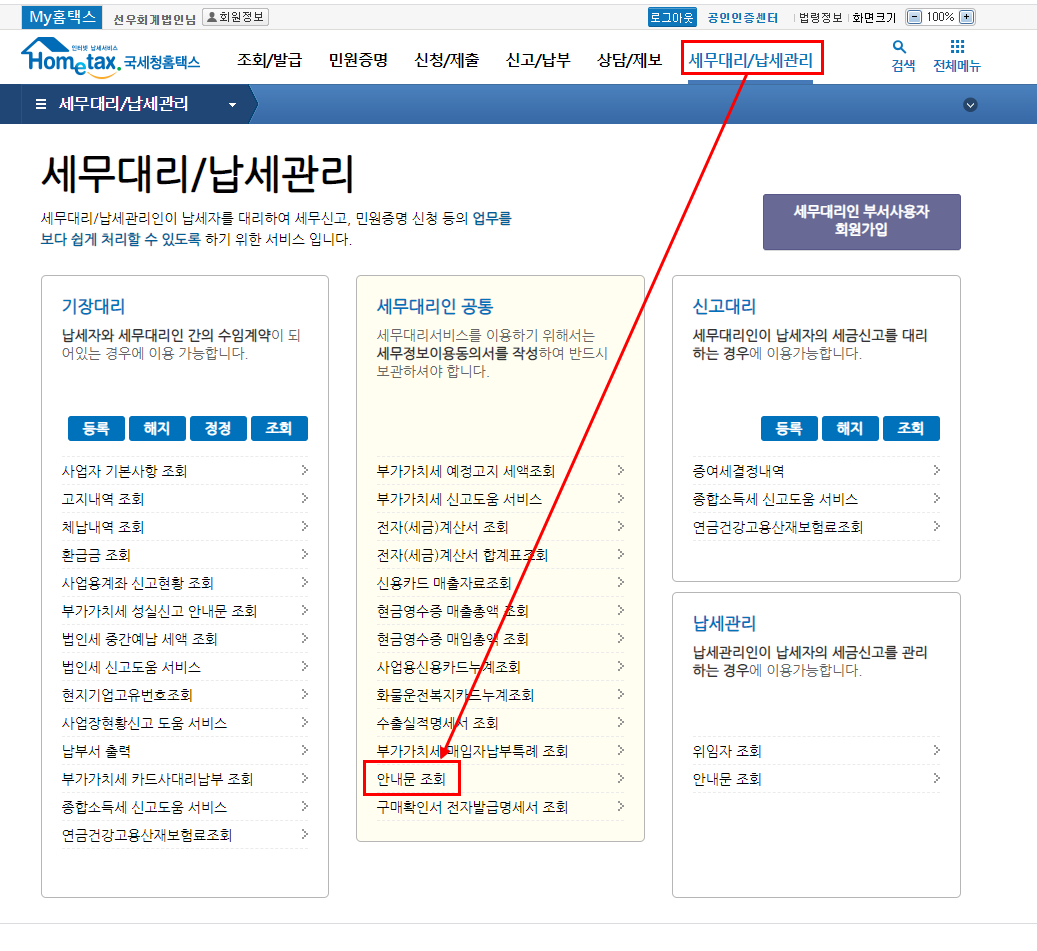Image resolution: width=1037 pixels, height=951 pixels.
Task: Open 법인세 중간예납 세액 조회 link
Action: pos(140,639)
